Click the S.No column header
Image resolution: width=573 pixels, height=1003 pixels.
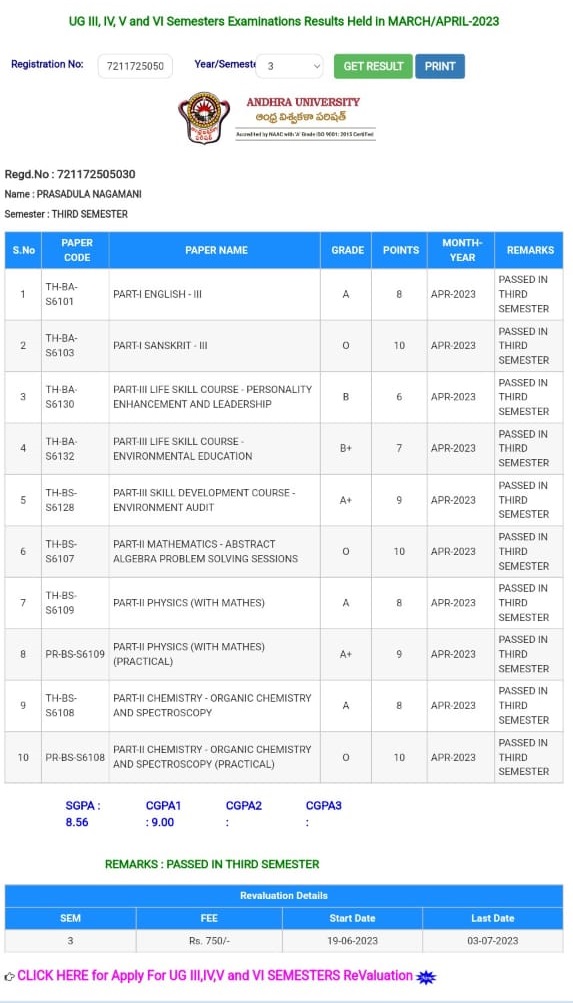pos(24,250)
